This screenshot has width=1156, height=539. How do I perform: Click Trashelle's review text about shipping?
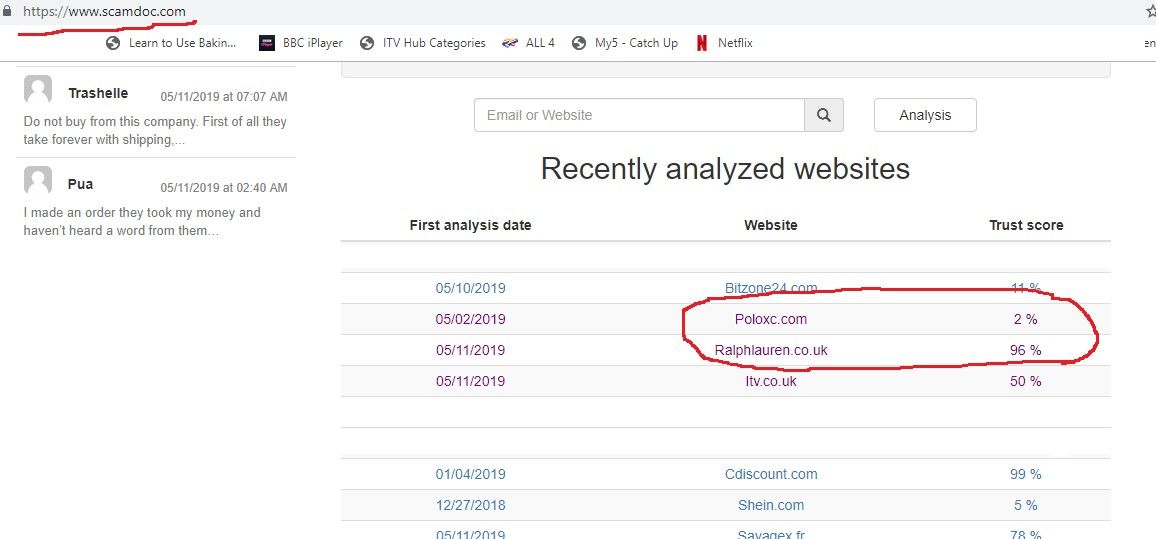[x=155, y=131]
